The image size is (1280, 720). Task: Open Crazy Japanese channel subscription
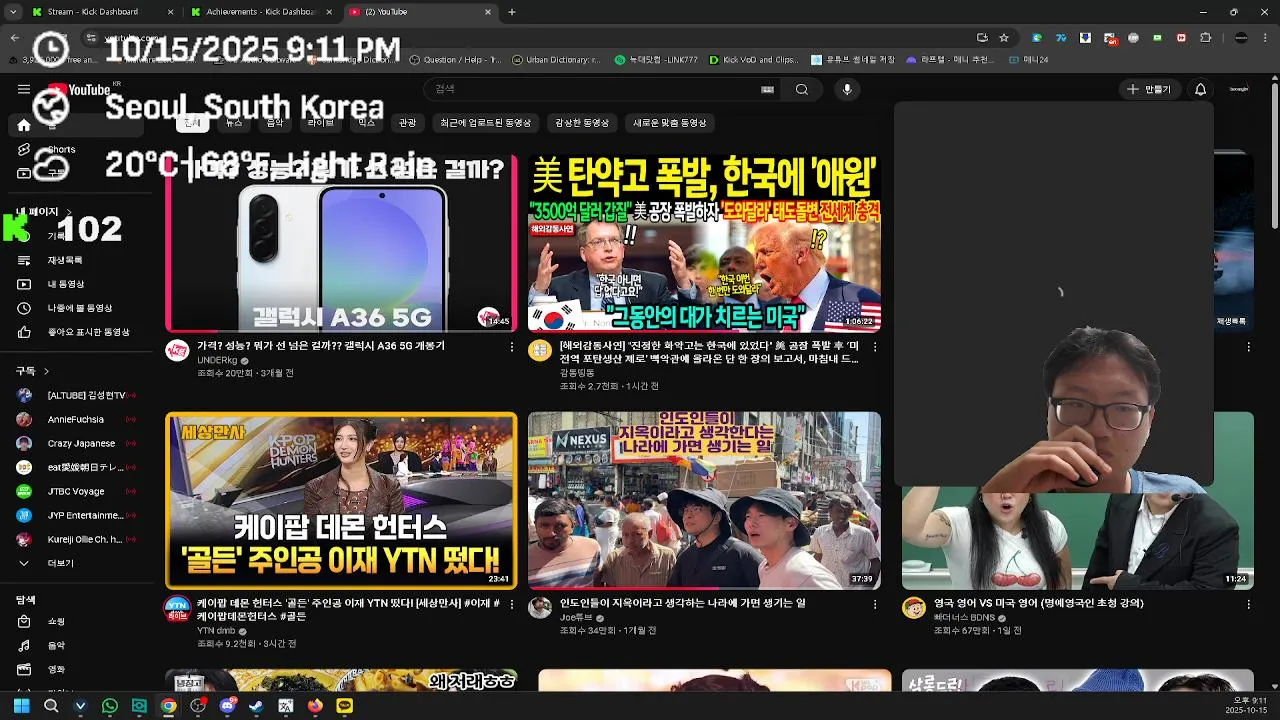pos(75,443)
